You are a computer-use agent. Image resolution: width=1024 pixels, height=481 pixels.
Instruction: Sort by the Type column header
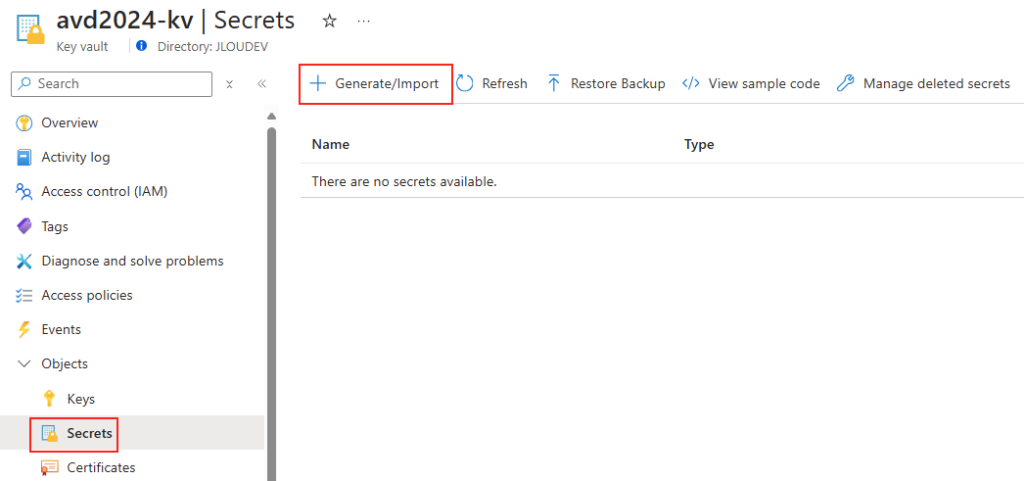[699, 145]
